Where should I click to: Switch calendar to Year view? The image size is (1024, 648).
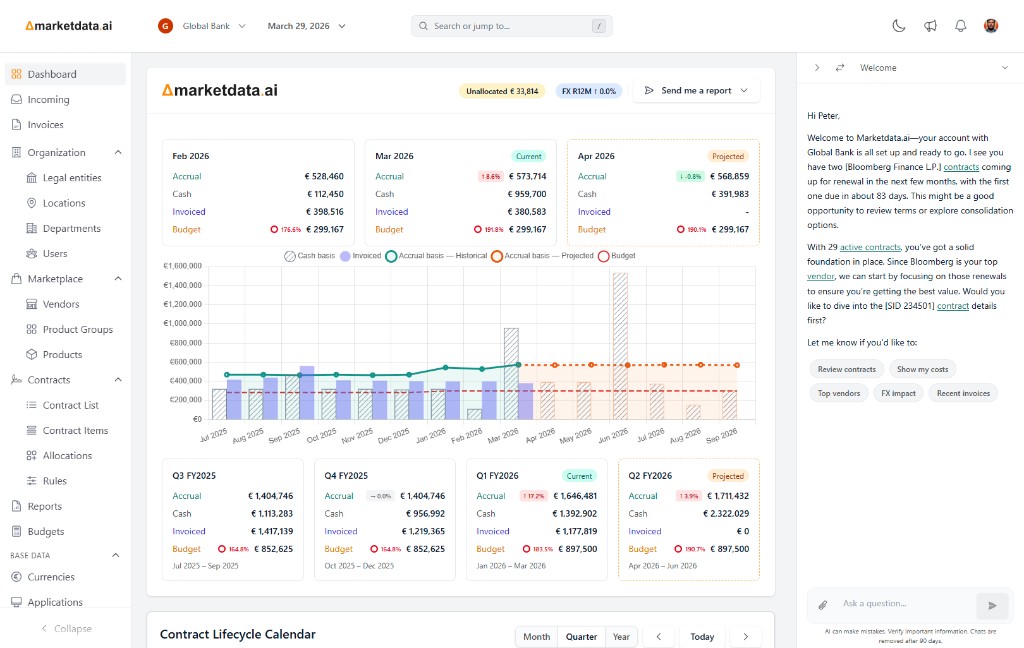coord(621,637)
